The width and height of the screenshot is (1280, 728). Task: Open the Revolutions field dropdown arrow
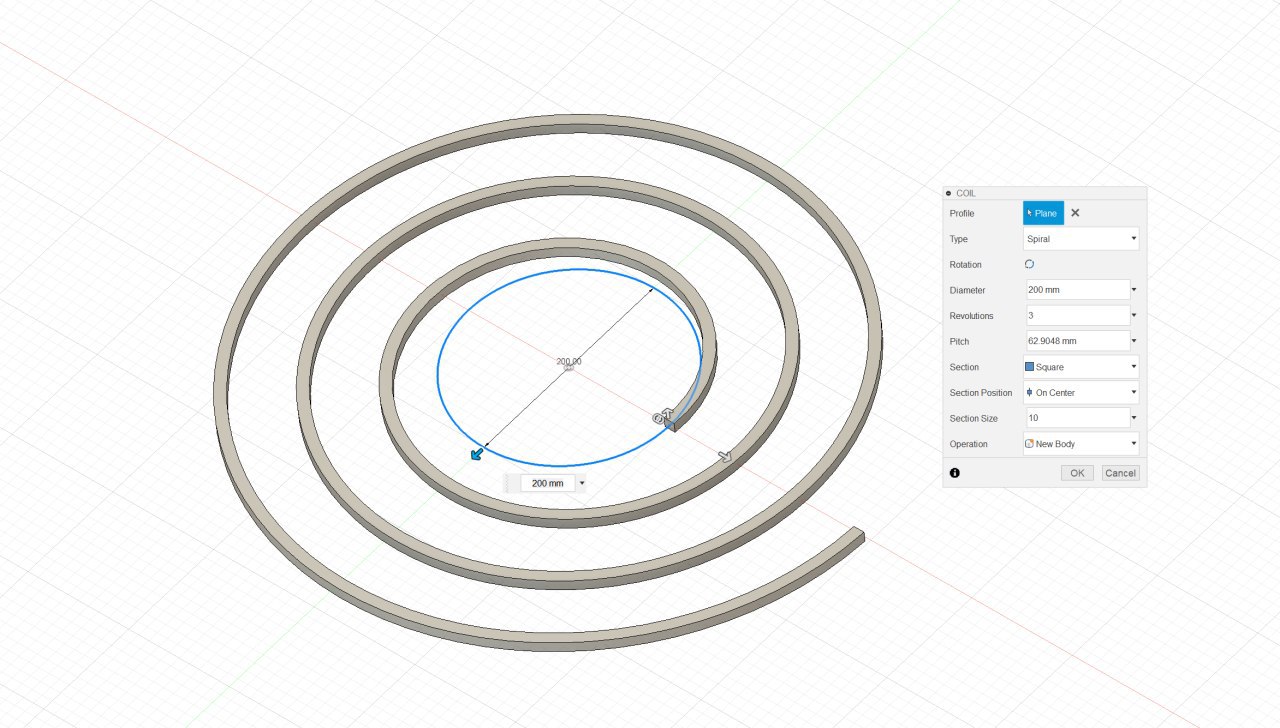[x=1135, y=316]
